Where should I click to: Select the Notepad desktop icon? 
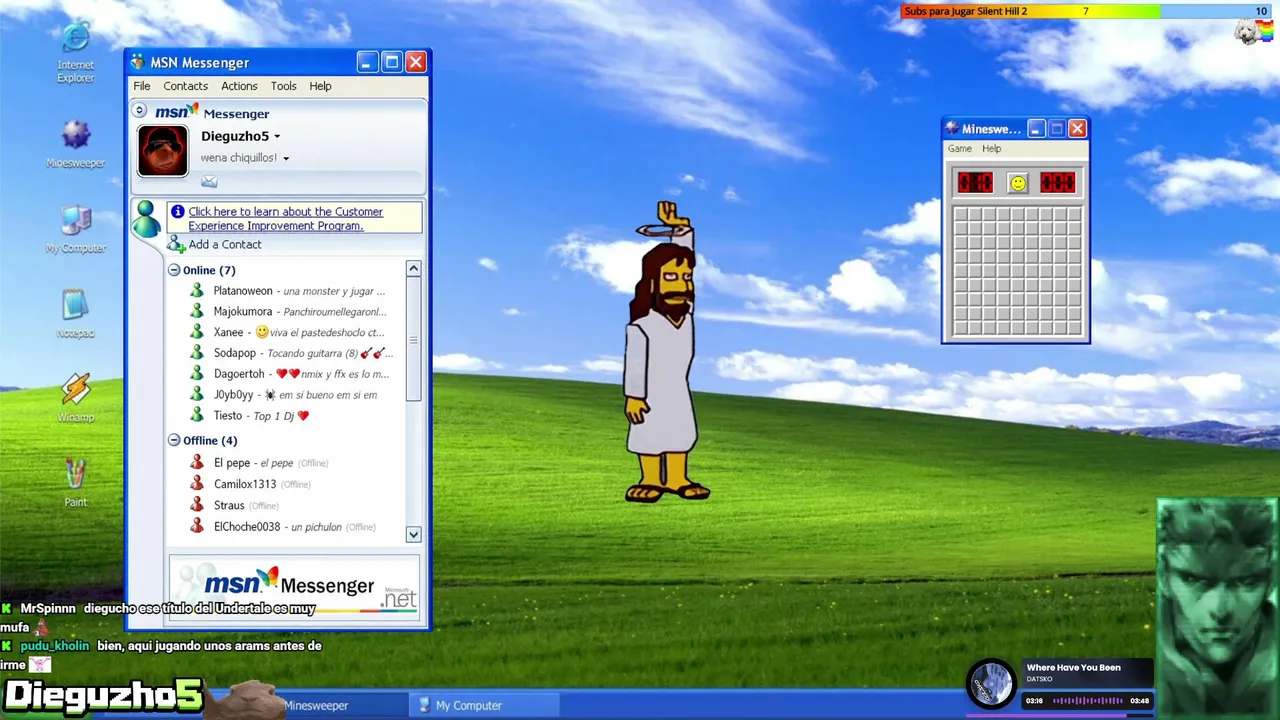[75, 306]
